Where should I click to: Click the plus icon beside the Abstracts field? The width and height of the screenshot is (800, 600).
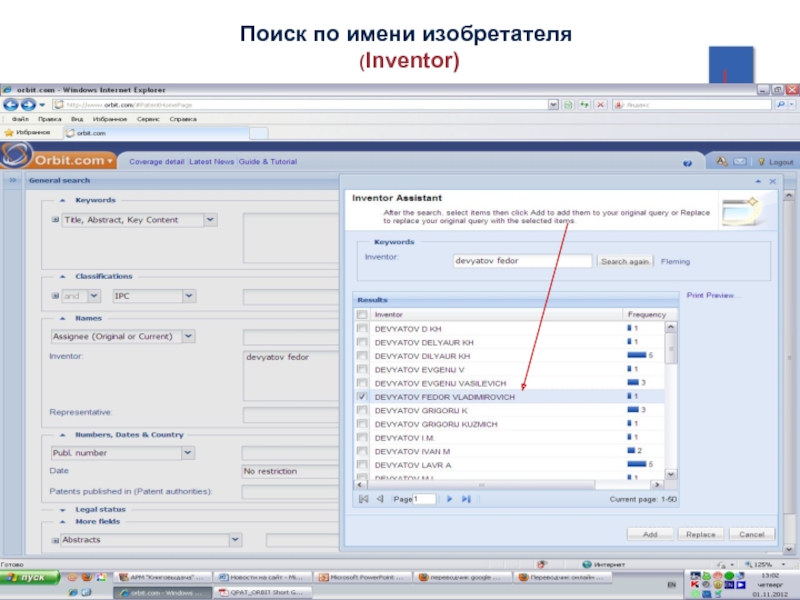click(55, 540)
